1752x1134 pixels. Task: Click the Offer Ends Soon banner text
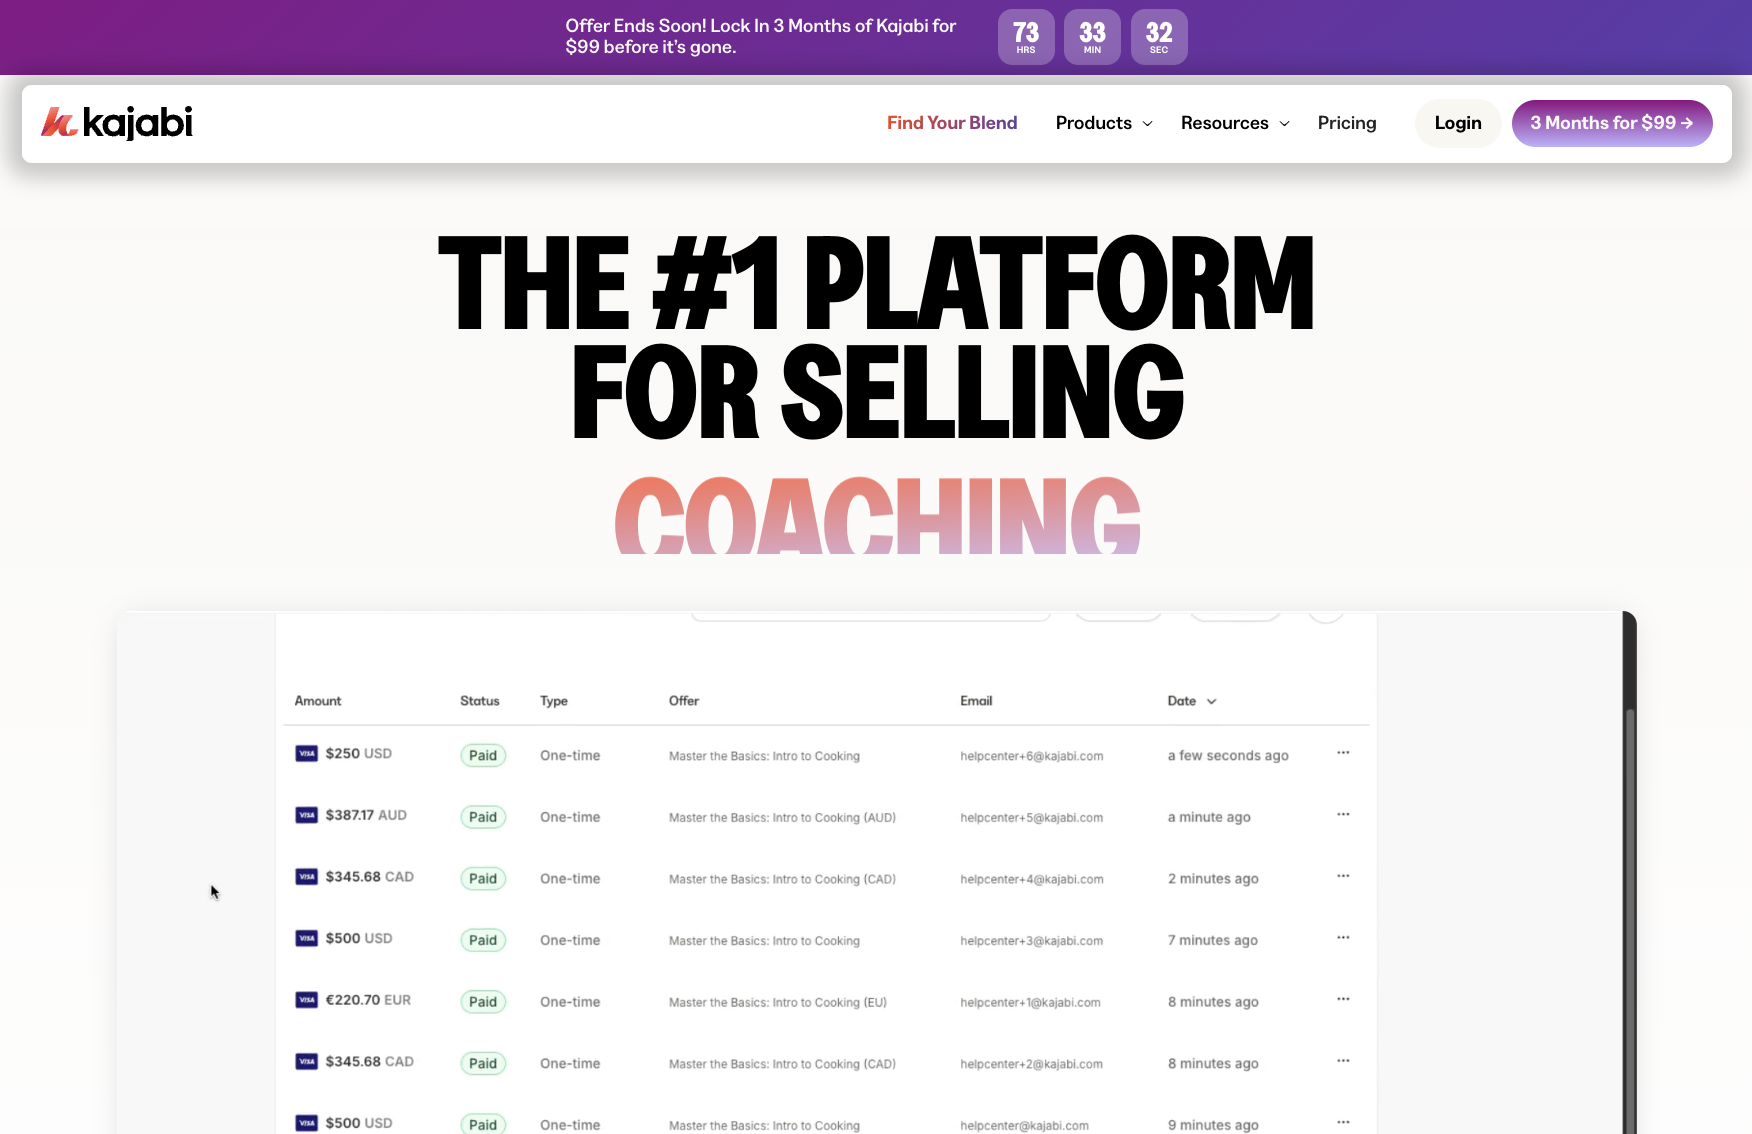[761, 36]
